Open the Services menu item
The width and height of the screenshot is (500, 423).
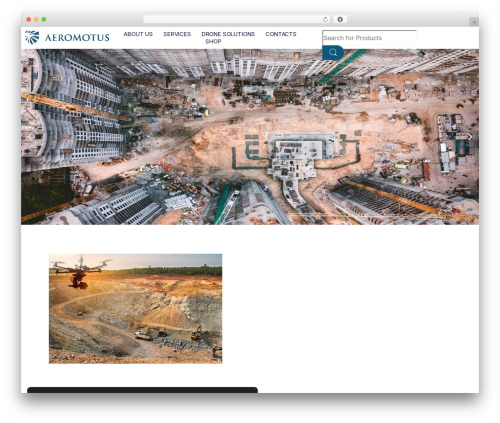[x=177, y=34]
